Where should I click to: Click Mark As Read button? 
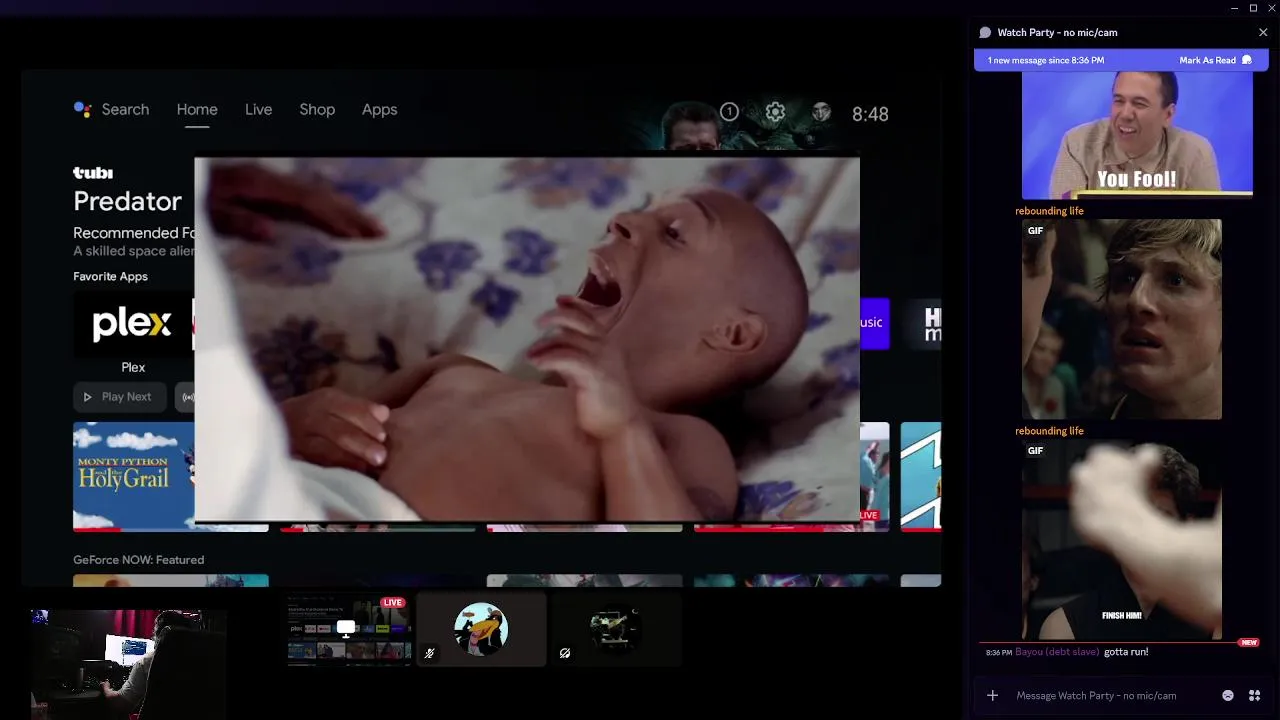pyautogui.click(x=1215, y=60)
